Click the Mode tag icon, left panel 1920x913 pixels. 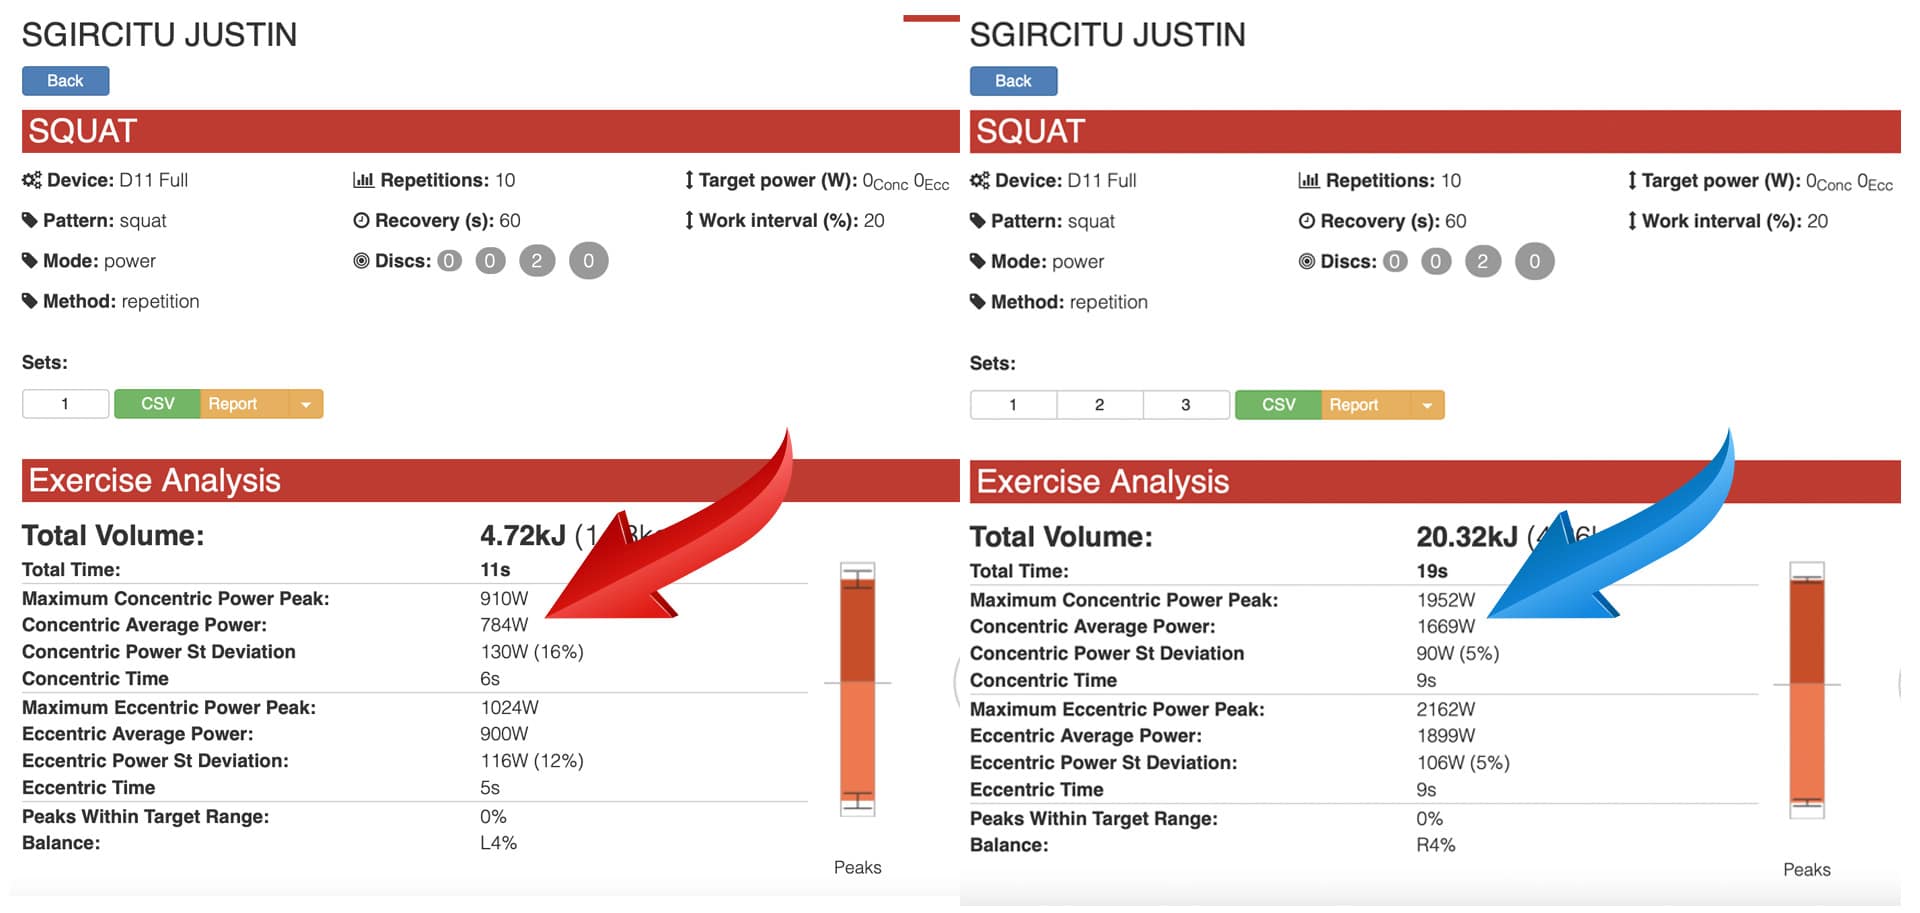30,261
